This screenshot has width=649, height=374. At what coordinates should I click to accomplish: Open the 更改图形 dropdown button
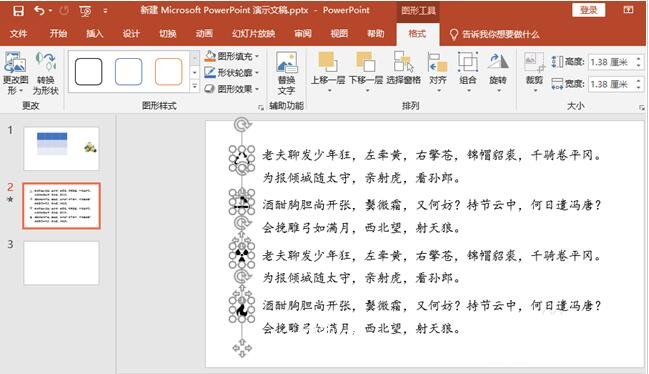click(x=15, y=72)
